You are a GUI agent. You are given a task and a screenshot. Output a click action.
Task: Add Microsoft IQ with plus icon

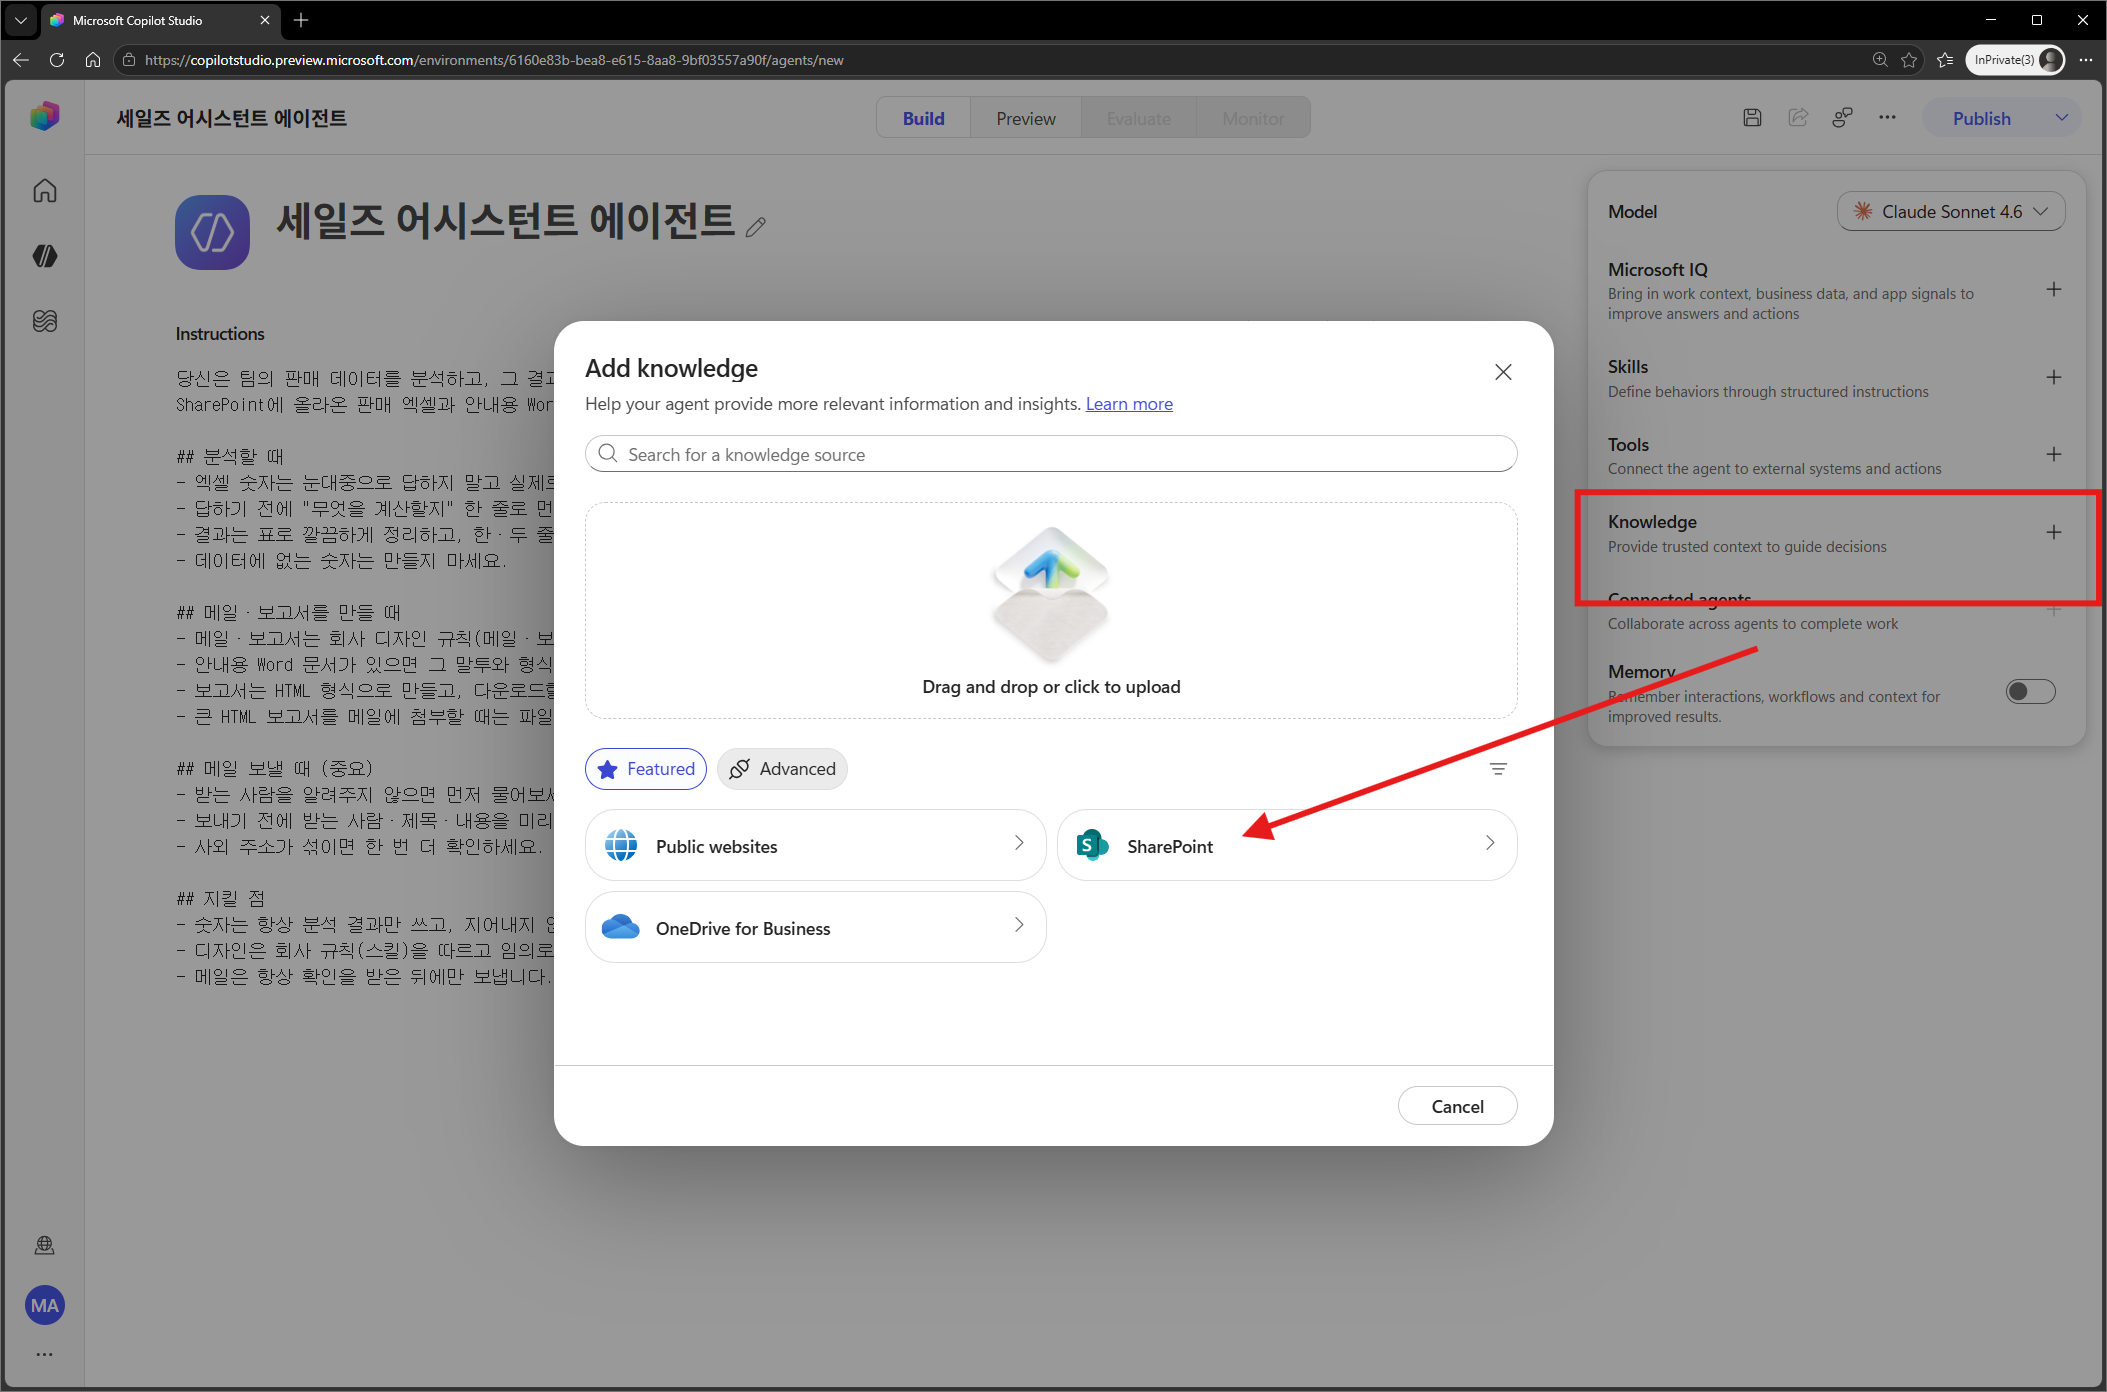pos(2053,289)
